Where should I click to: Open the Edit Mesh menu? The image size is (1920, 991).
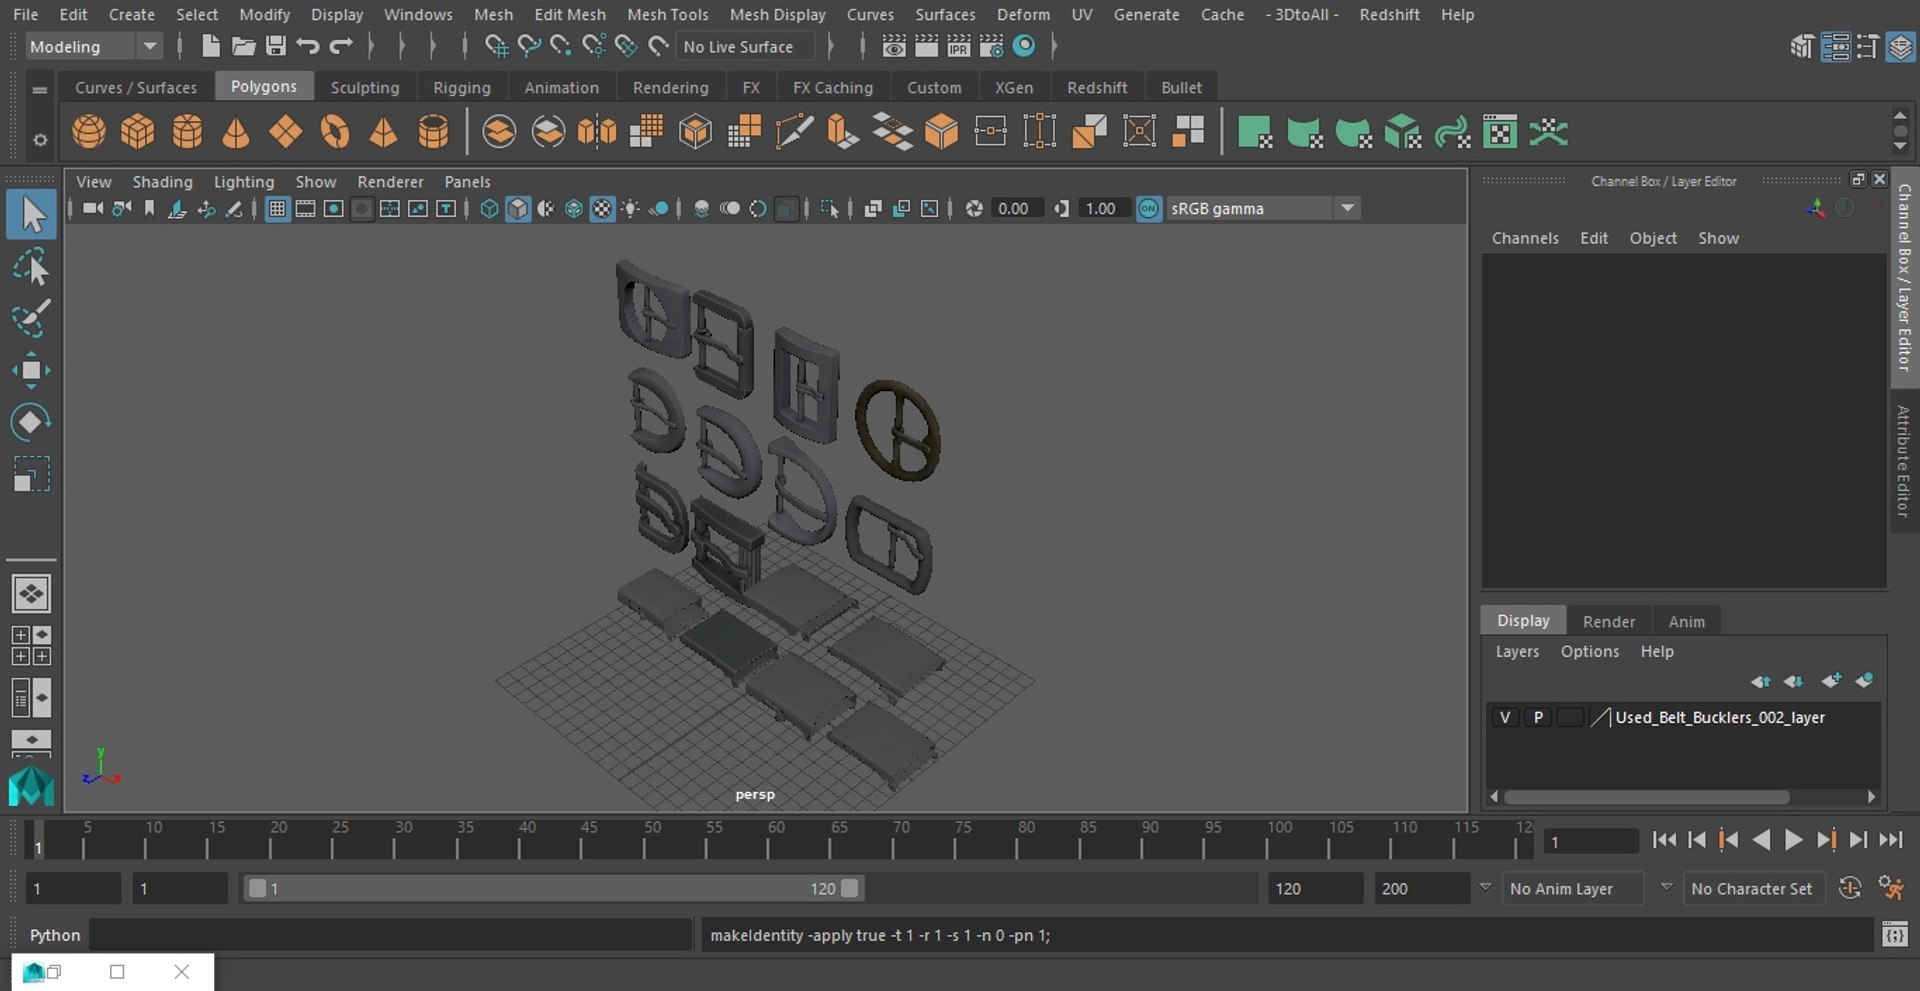(569, 14)
